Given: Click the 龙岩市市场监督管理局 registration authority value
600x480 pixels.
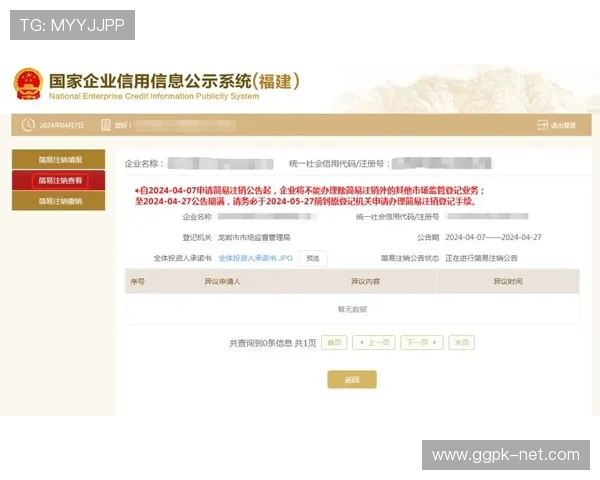Looking at the screenshot, I should tap(254, 238).
